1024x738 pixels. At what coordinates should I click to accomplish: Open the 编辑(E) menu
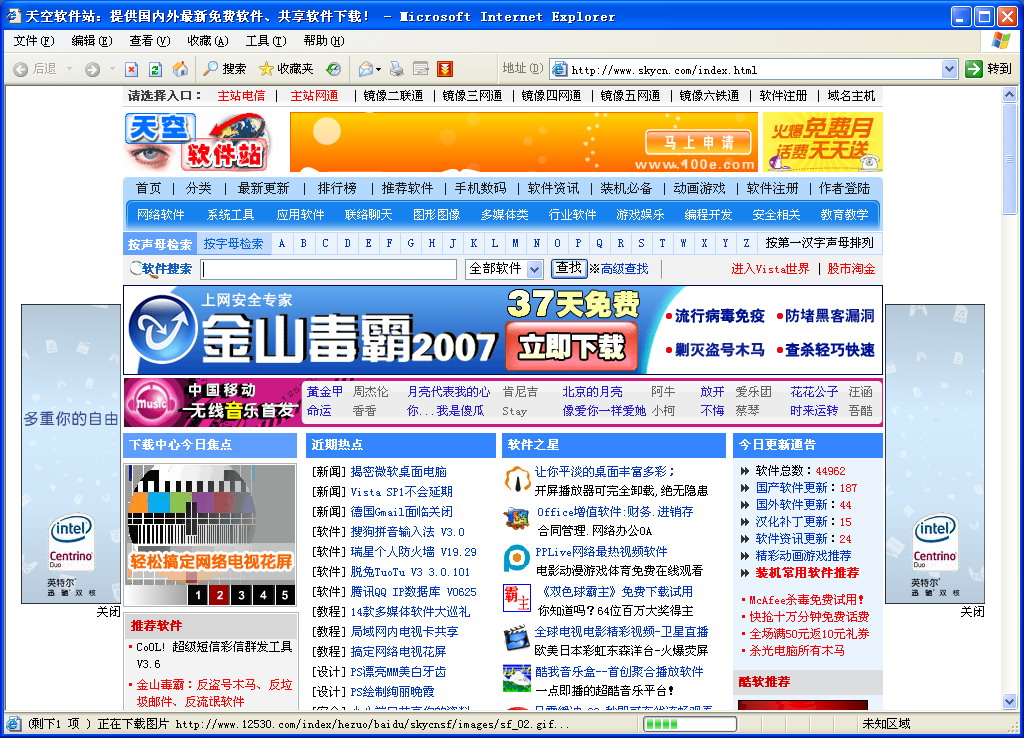pos(91,40)
